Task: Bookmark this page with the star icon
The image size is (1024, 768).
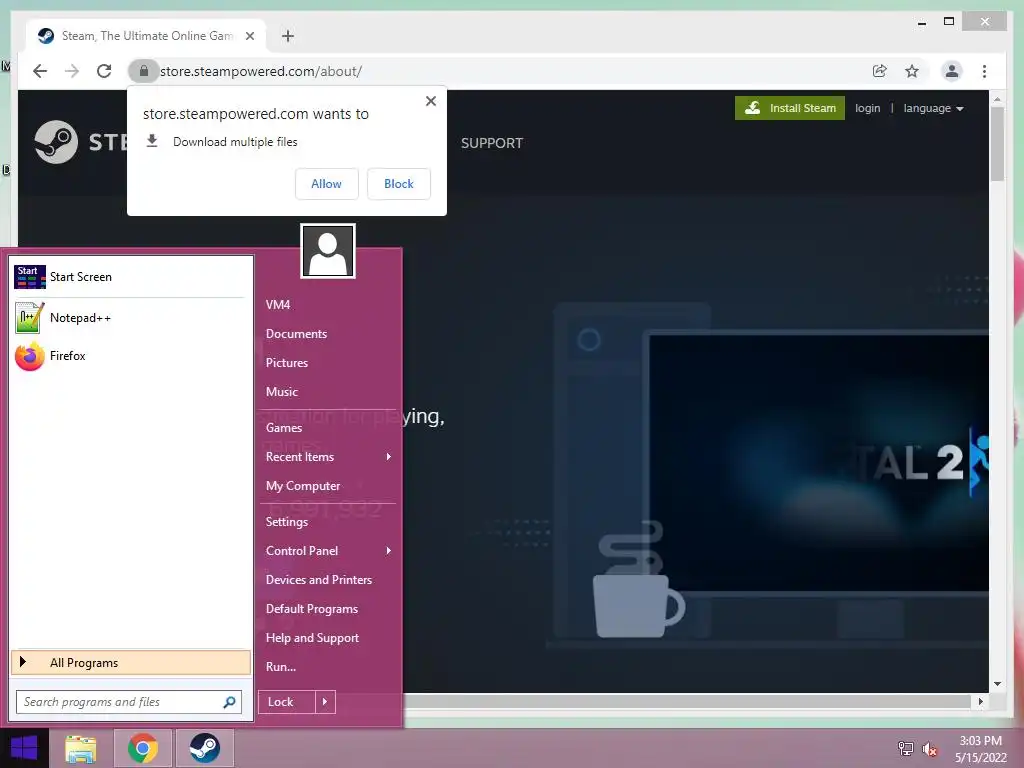Action: coord(912,71)
